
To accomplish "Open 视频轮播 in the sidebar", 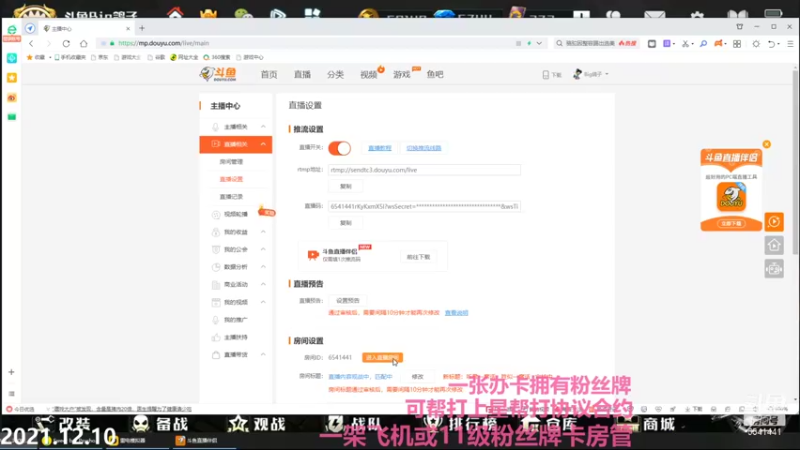I will (x=236, y=214).
